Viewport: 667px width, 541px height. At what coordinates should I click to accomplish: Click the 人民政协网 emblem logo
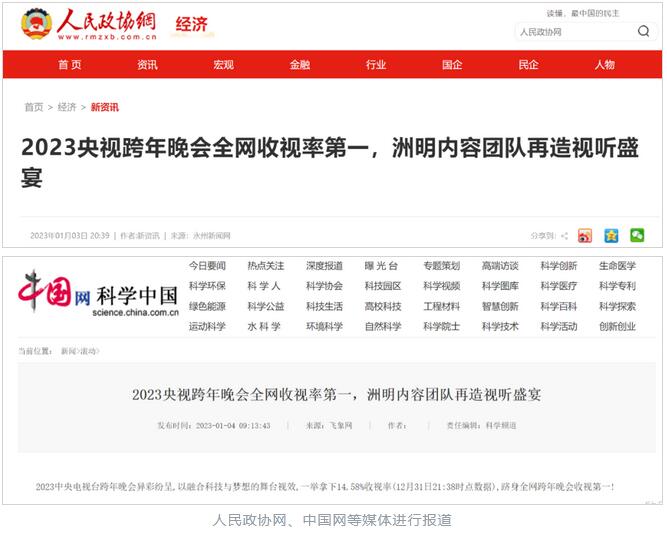tap(37, 23)
